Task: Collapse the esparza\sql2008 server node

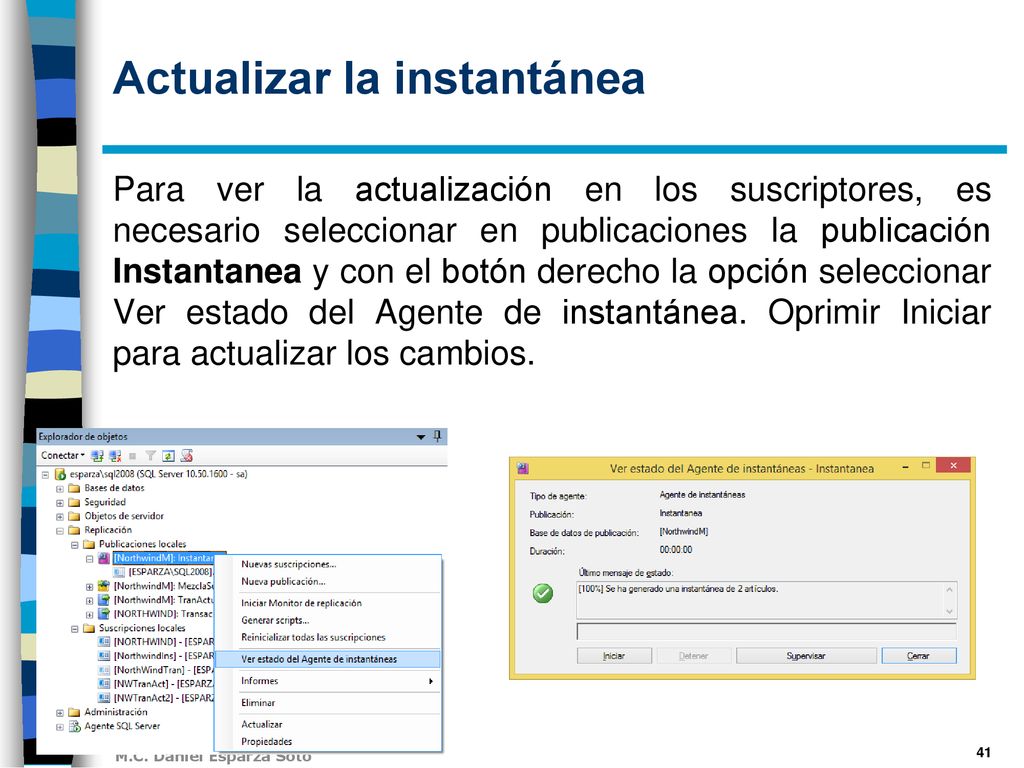Action: pyautogui.click(x=45, y=475)
